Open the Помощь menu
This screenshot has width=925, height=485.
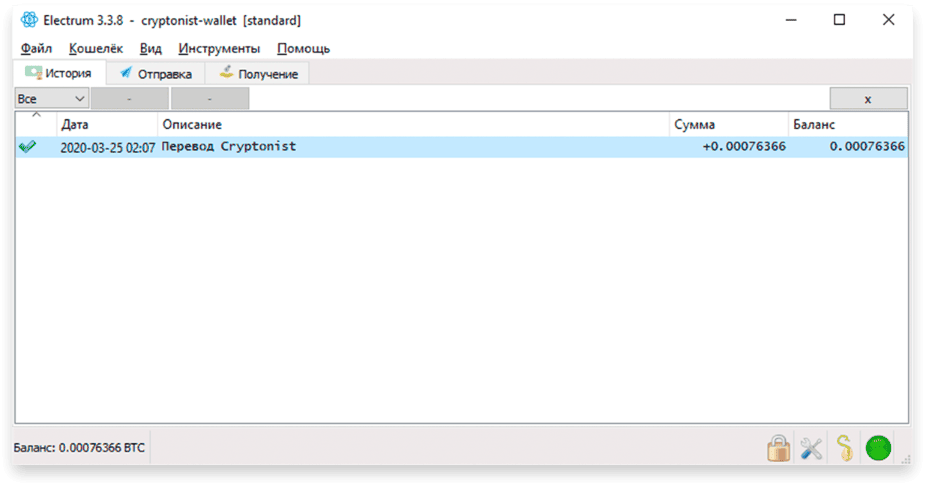303,48
